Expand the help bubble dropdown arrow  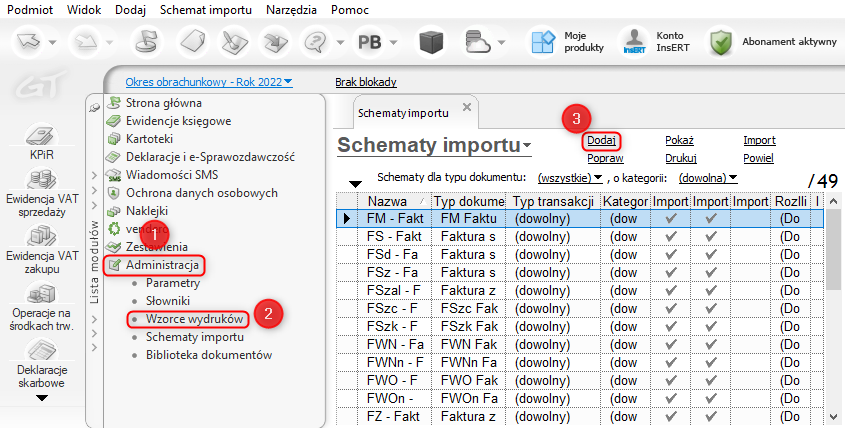[341, 42]
